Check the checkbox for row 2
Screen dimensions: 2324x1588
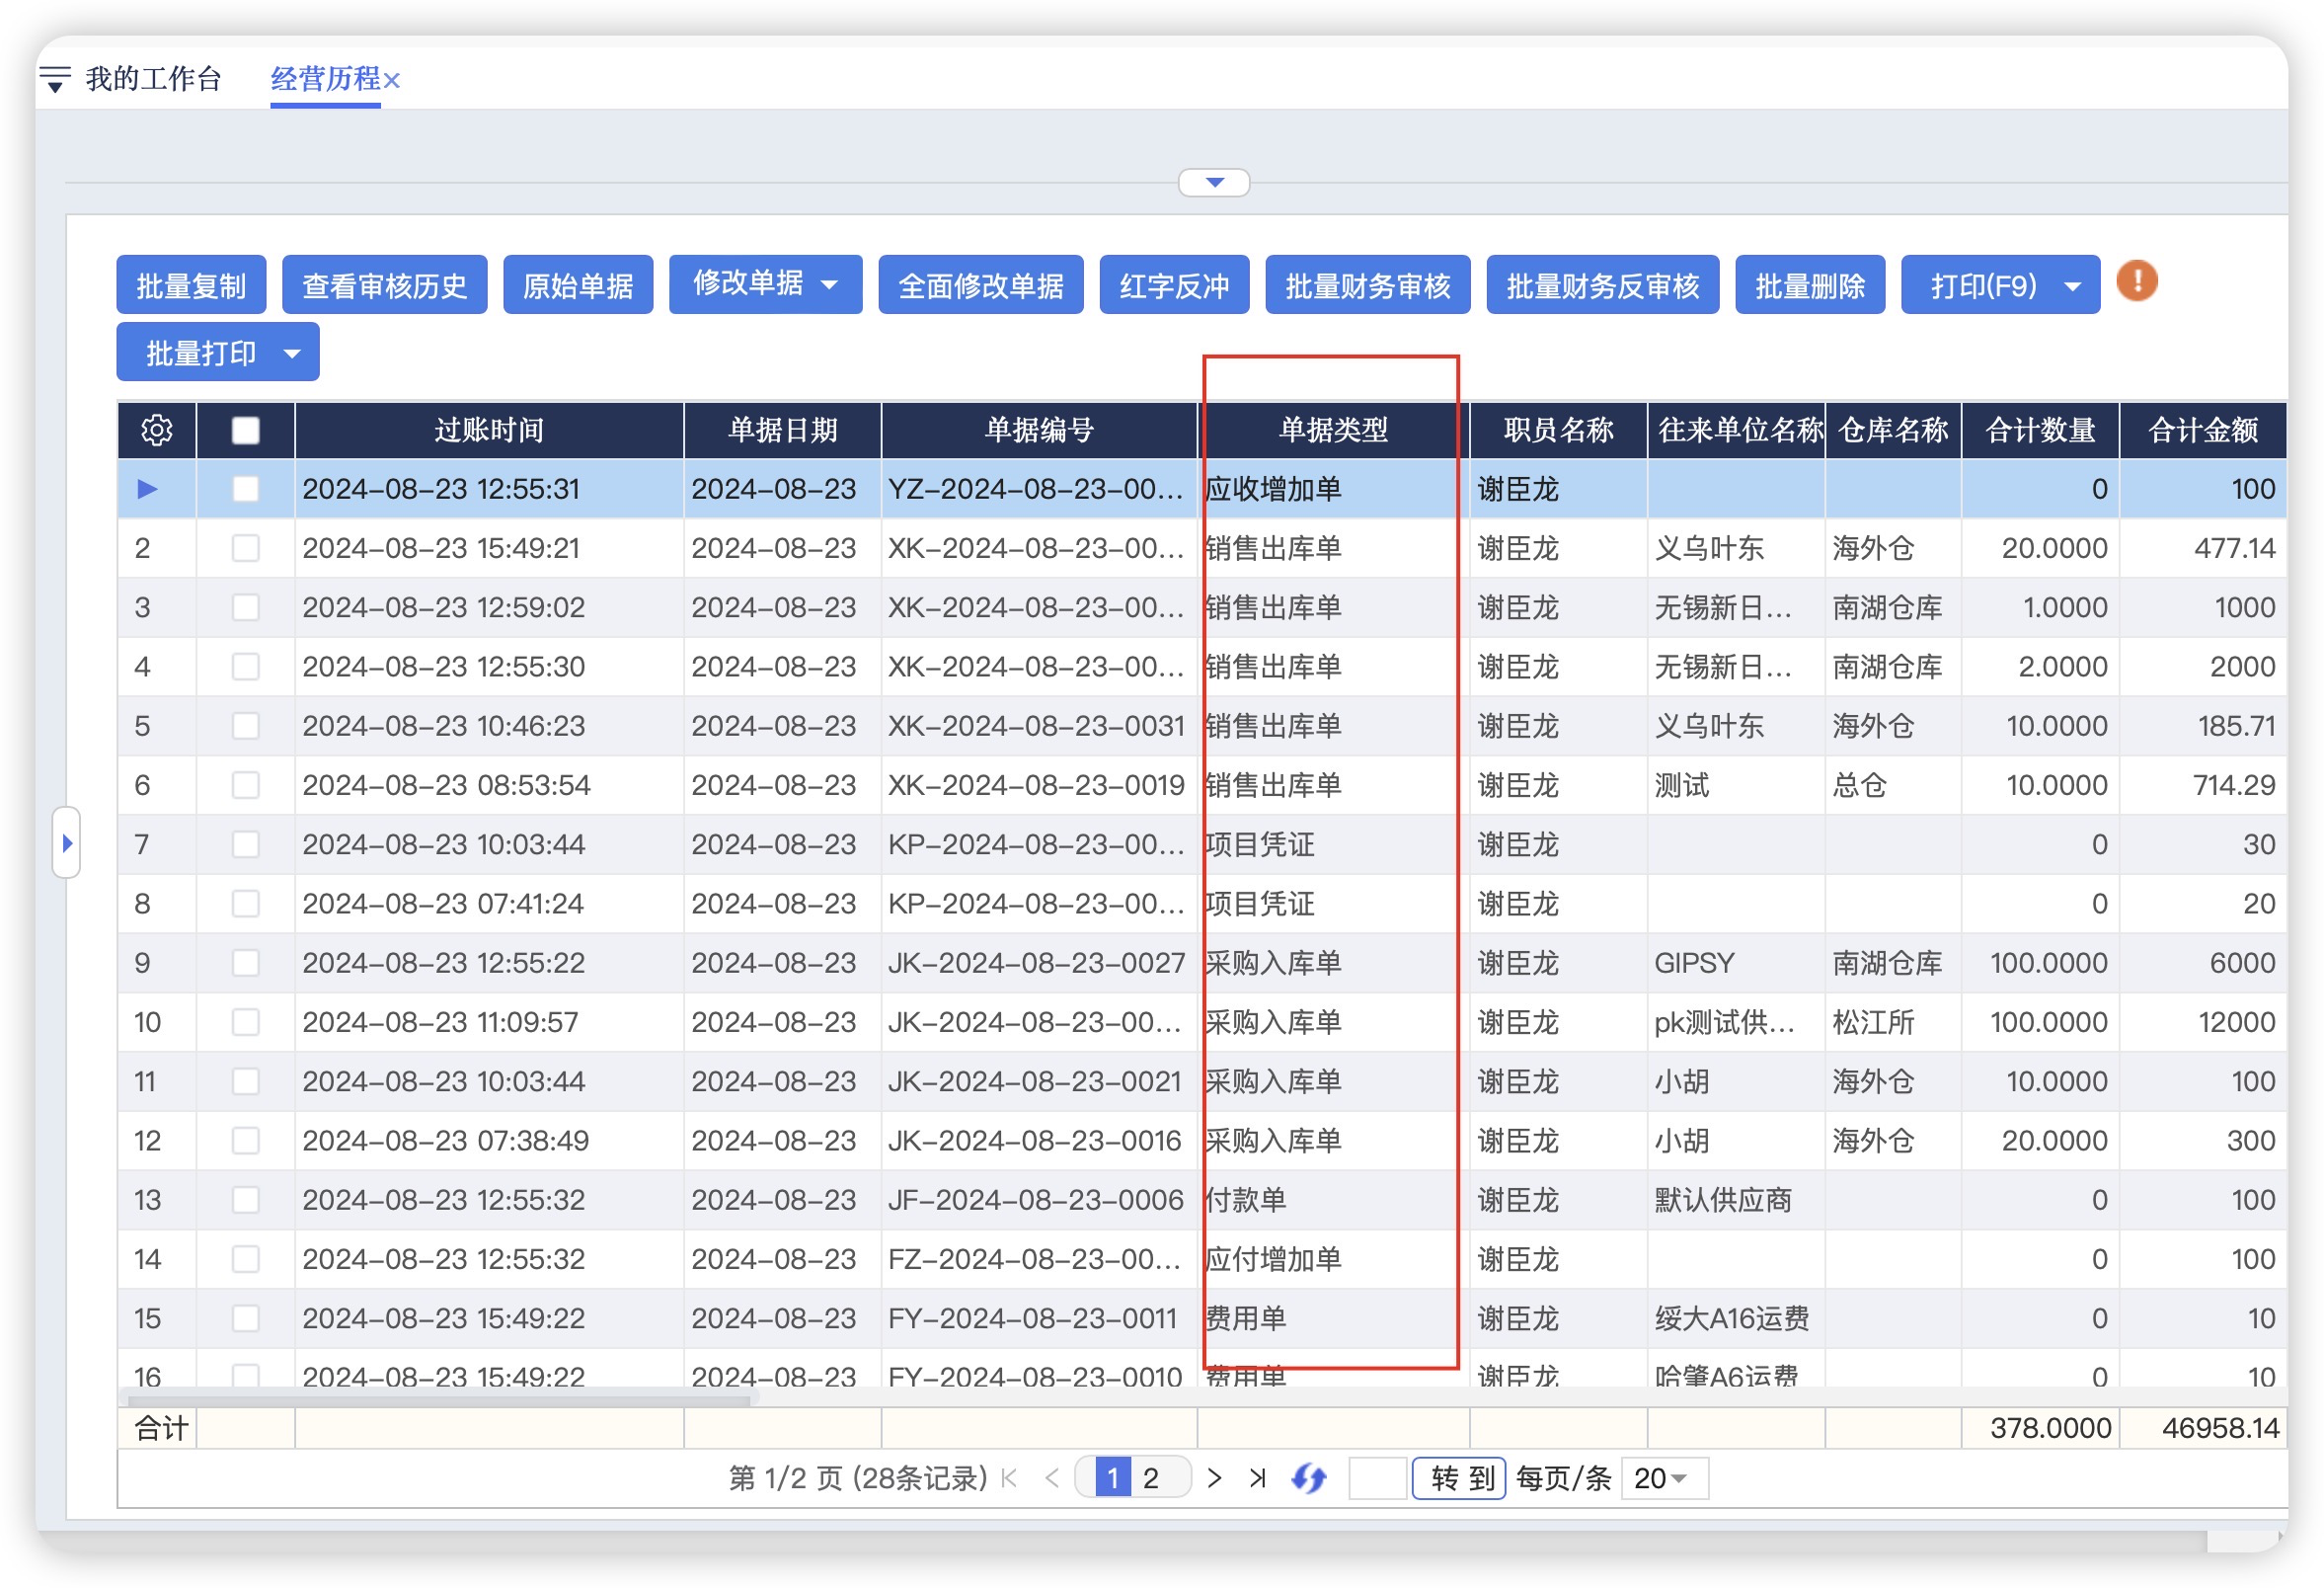pos(245,548)
